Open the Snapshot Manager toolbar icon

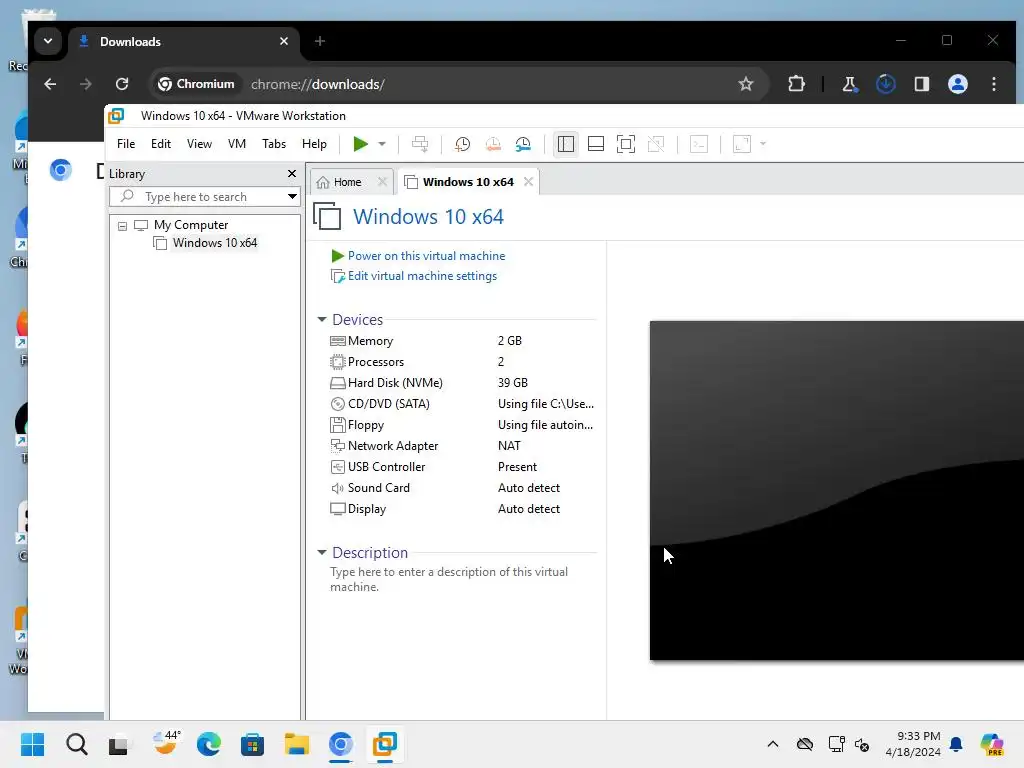[523, 144]
